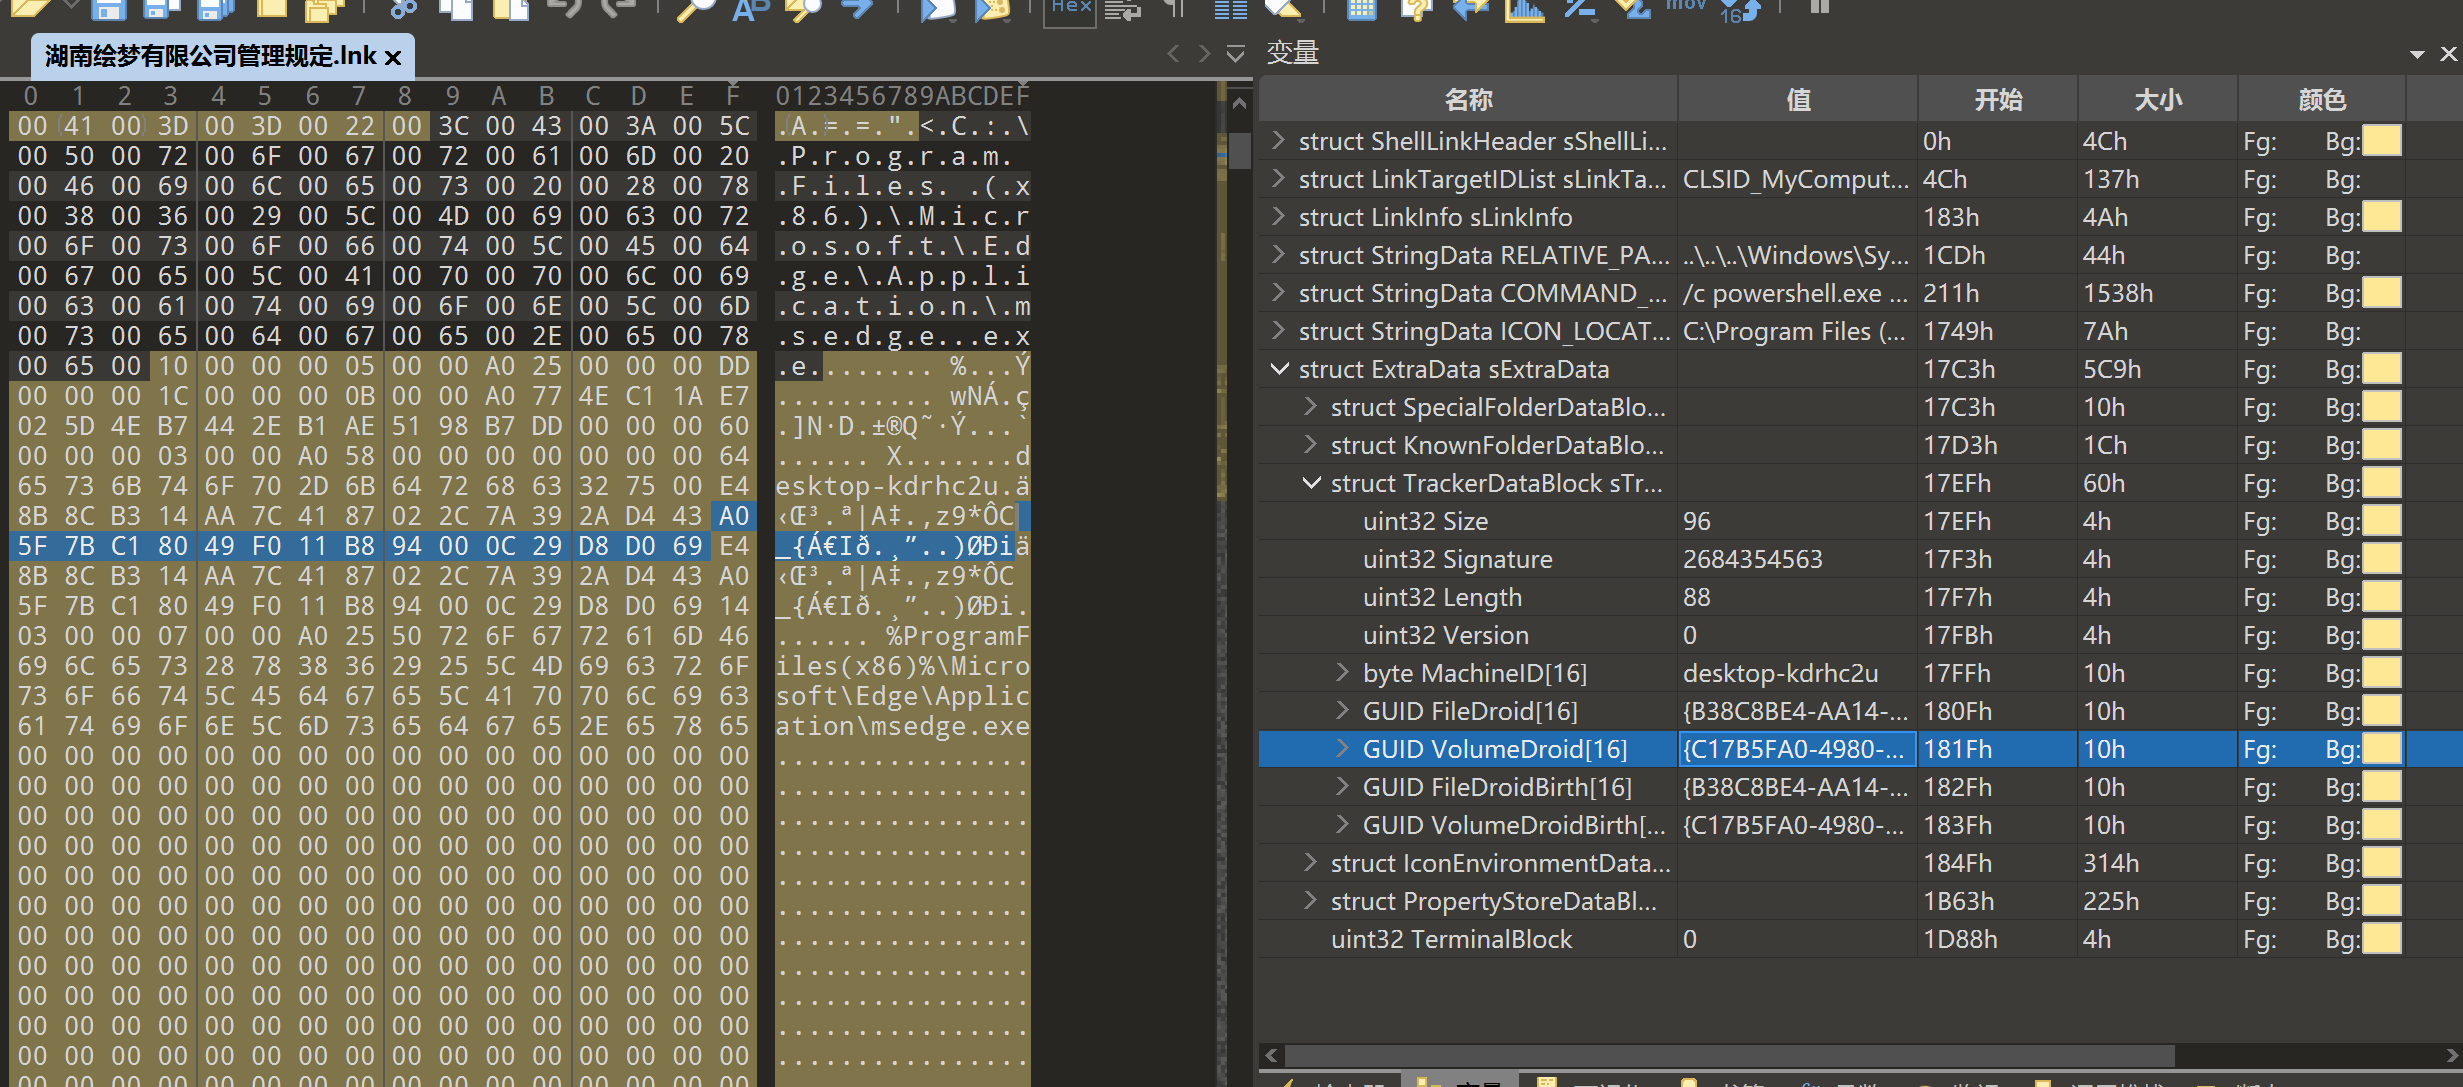Image resolution: width=2463 pixels, height=1087 pixels.
Task: Click the Cut scissors icon
Action: [403, 9]
